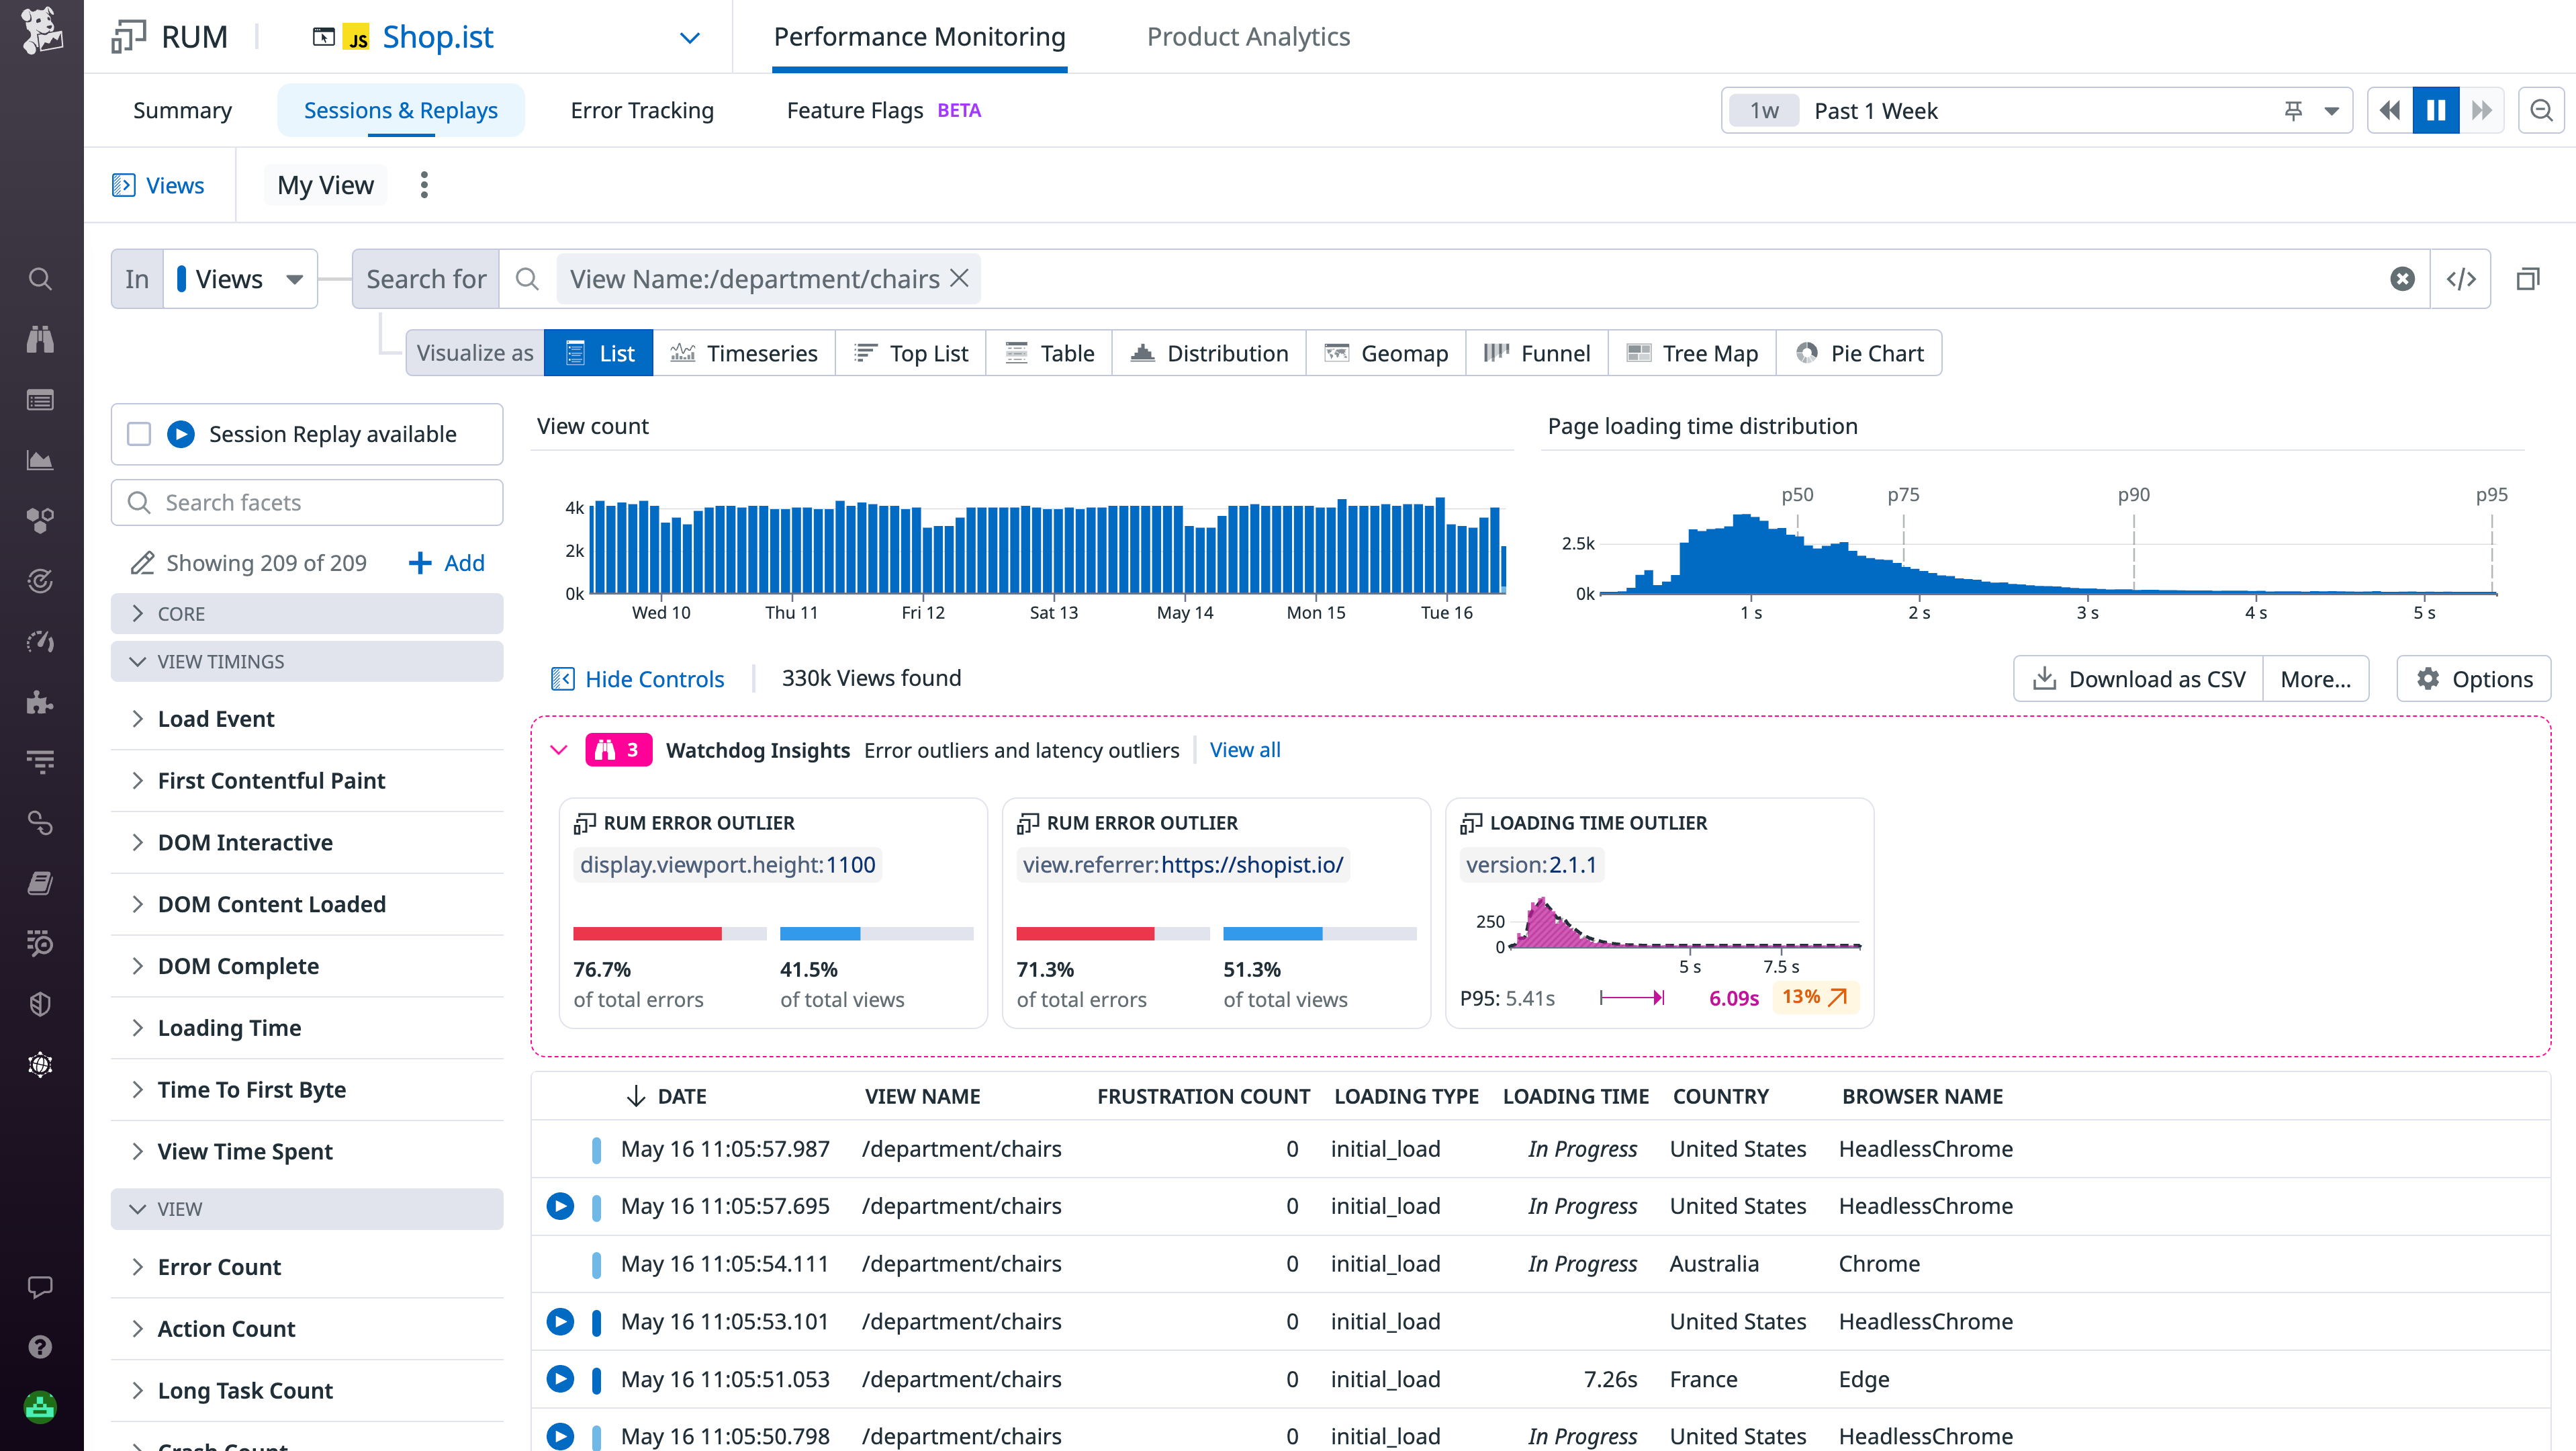Image resolution: width=2576 pixels, height=1451 pixels.
Task: Open Watchdog using the binoculars sidebar icon
Action: click(x=40, y=339)
